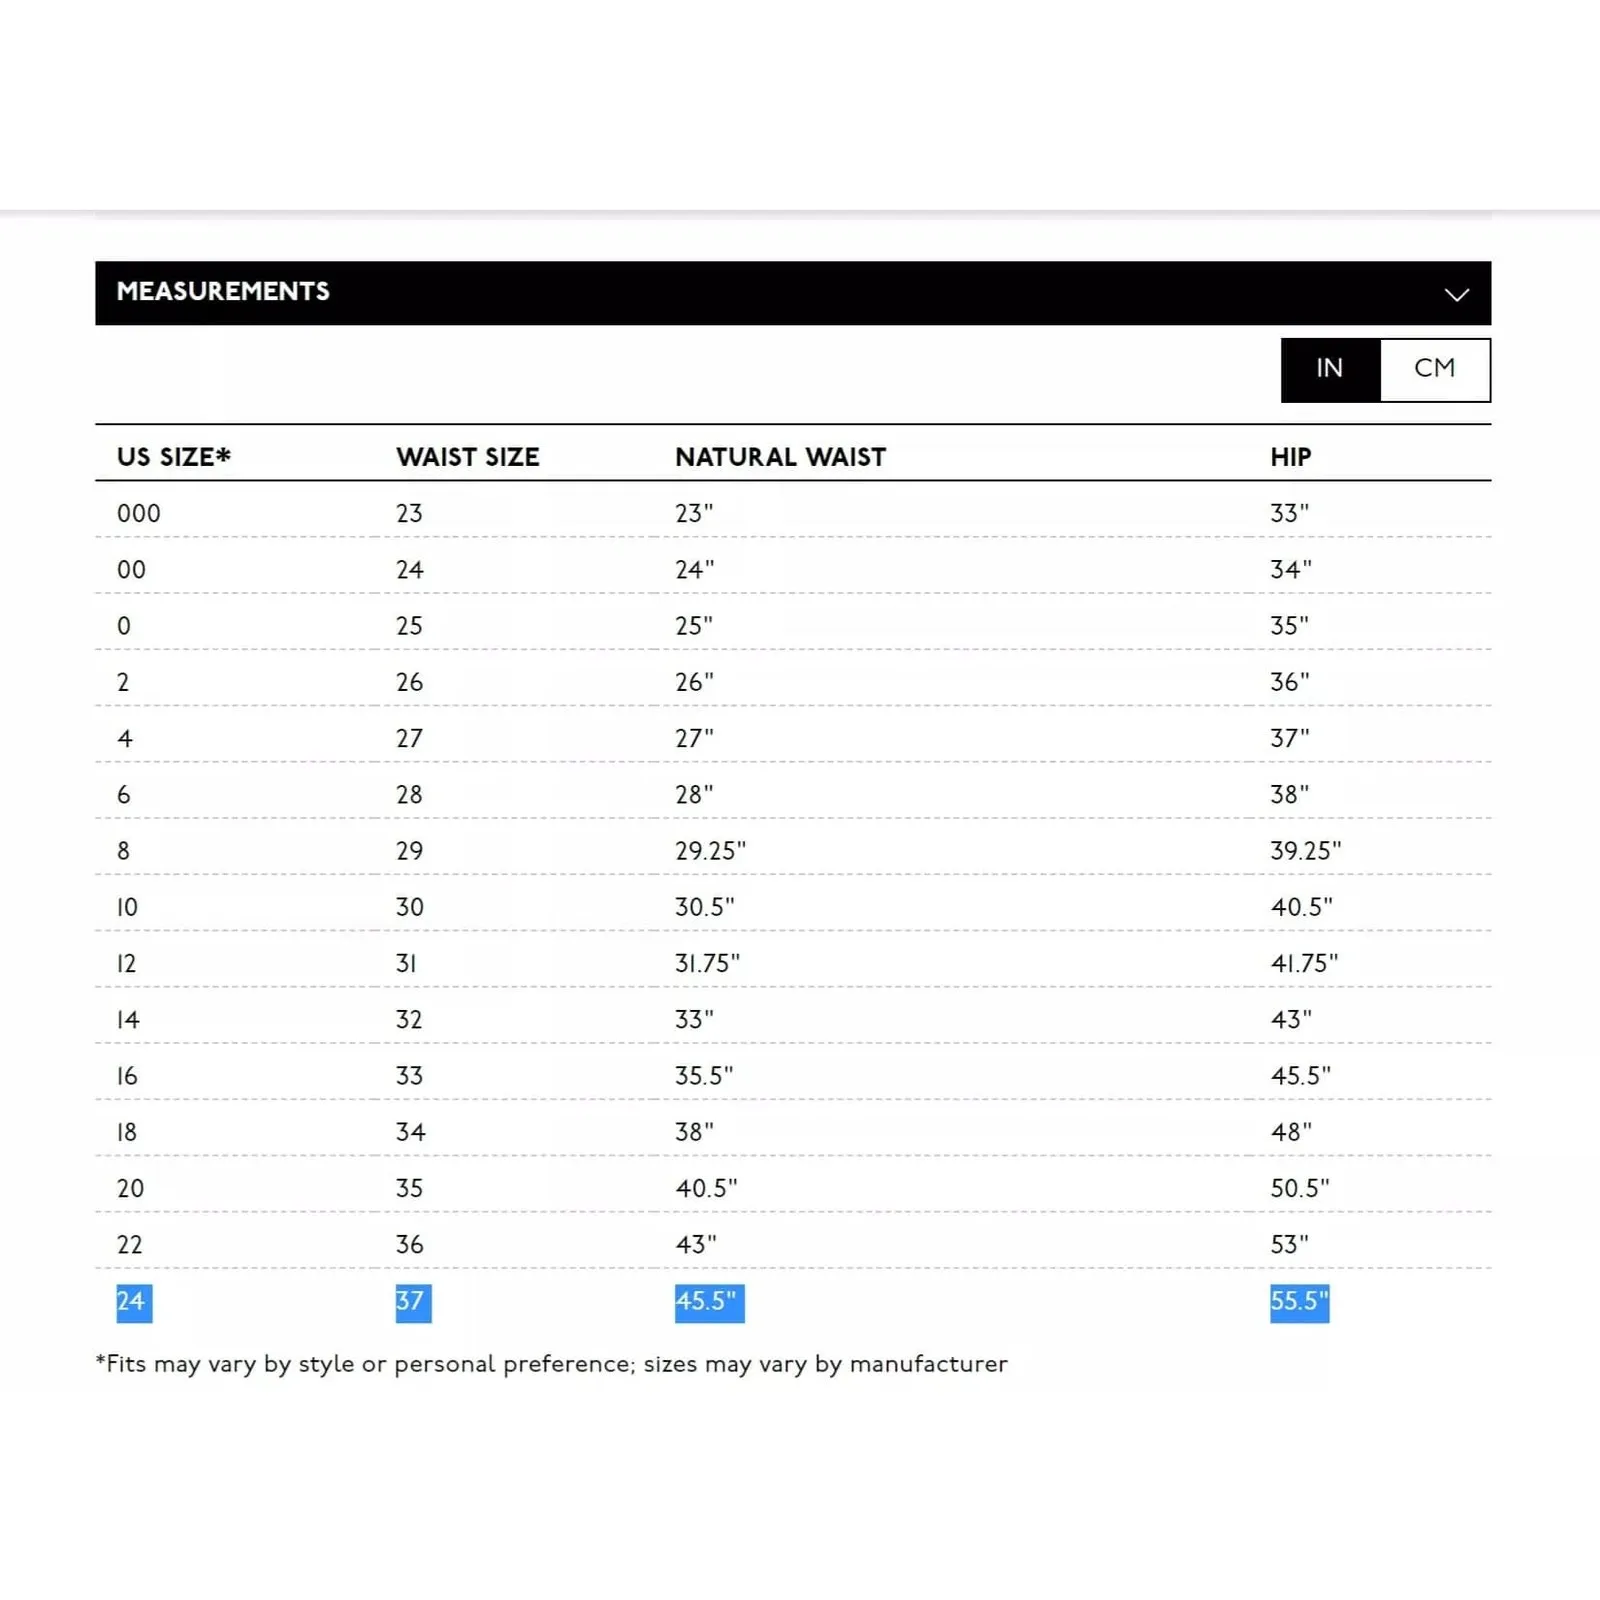Select the US size 12 row label
The height and width of the screenshot is (1600, 1600).
(x=127, y=964)
